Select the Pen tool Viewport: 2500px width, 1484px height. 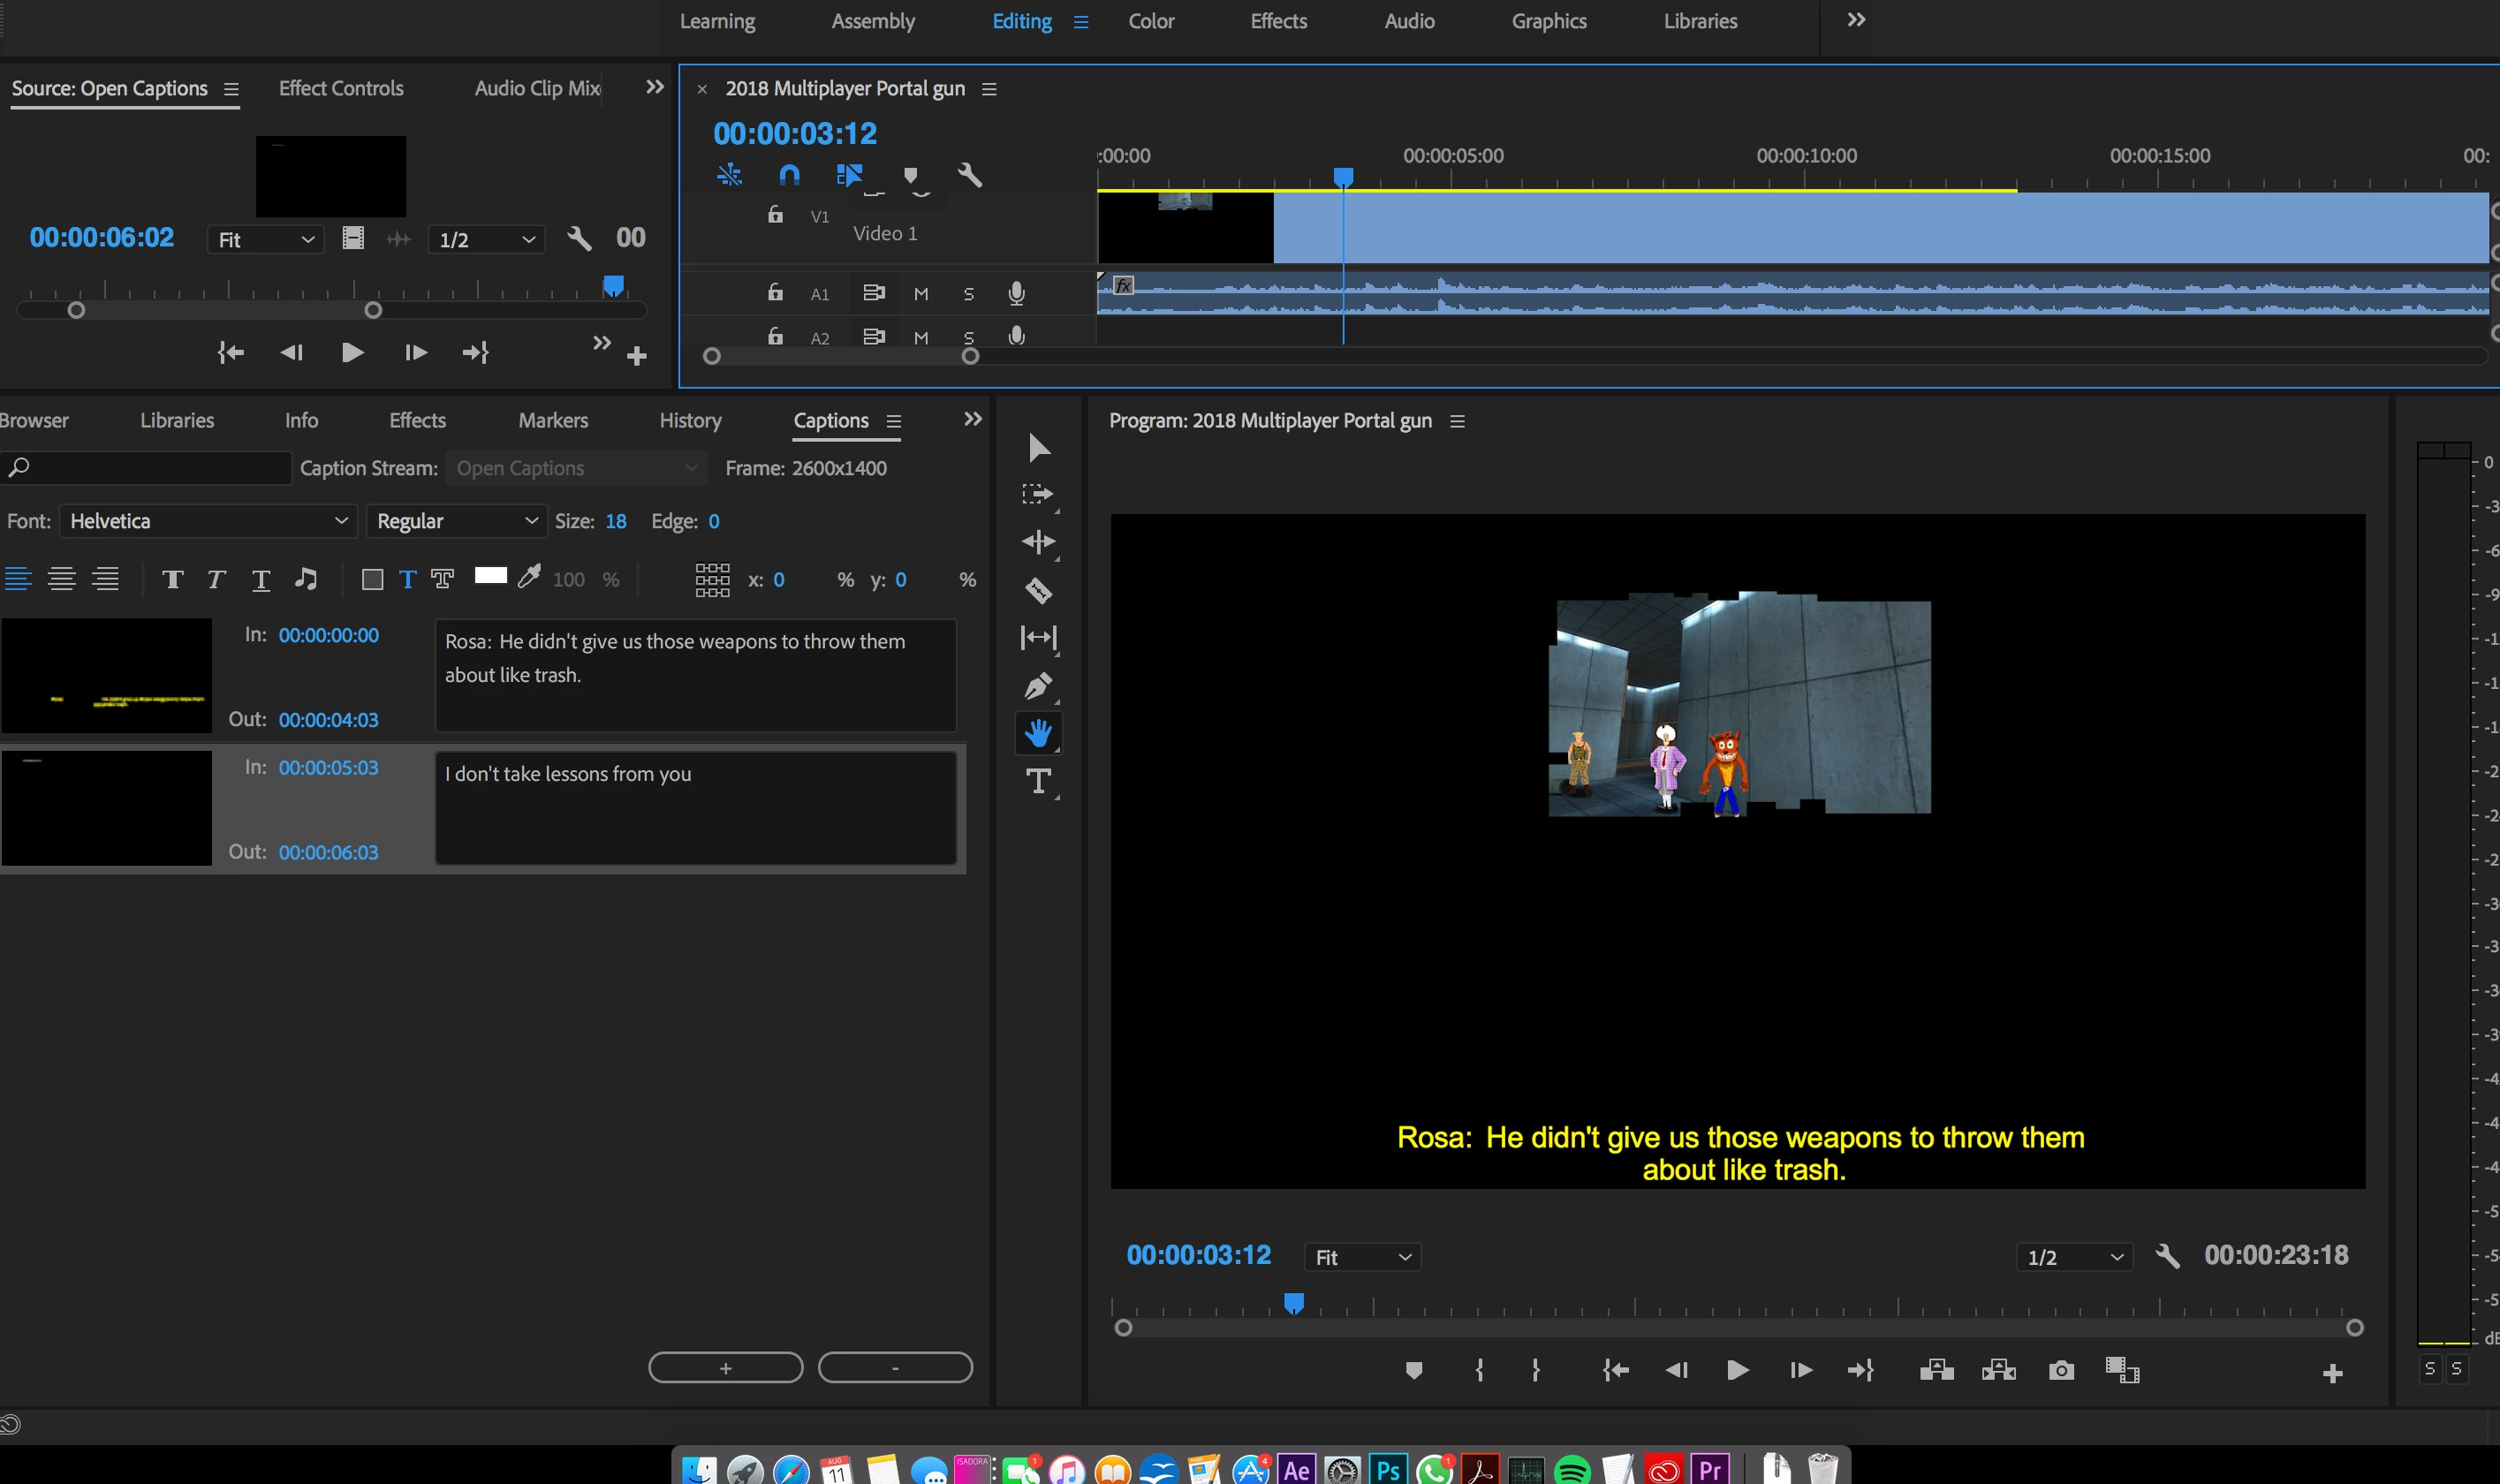(1038, 686)
